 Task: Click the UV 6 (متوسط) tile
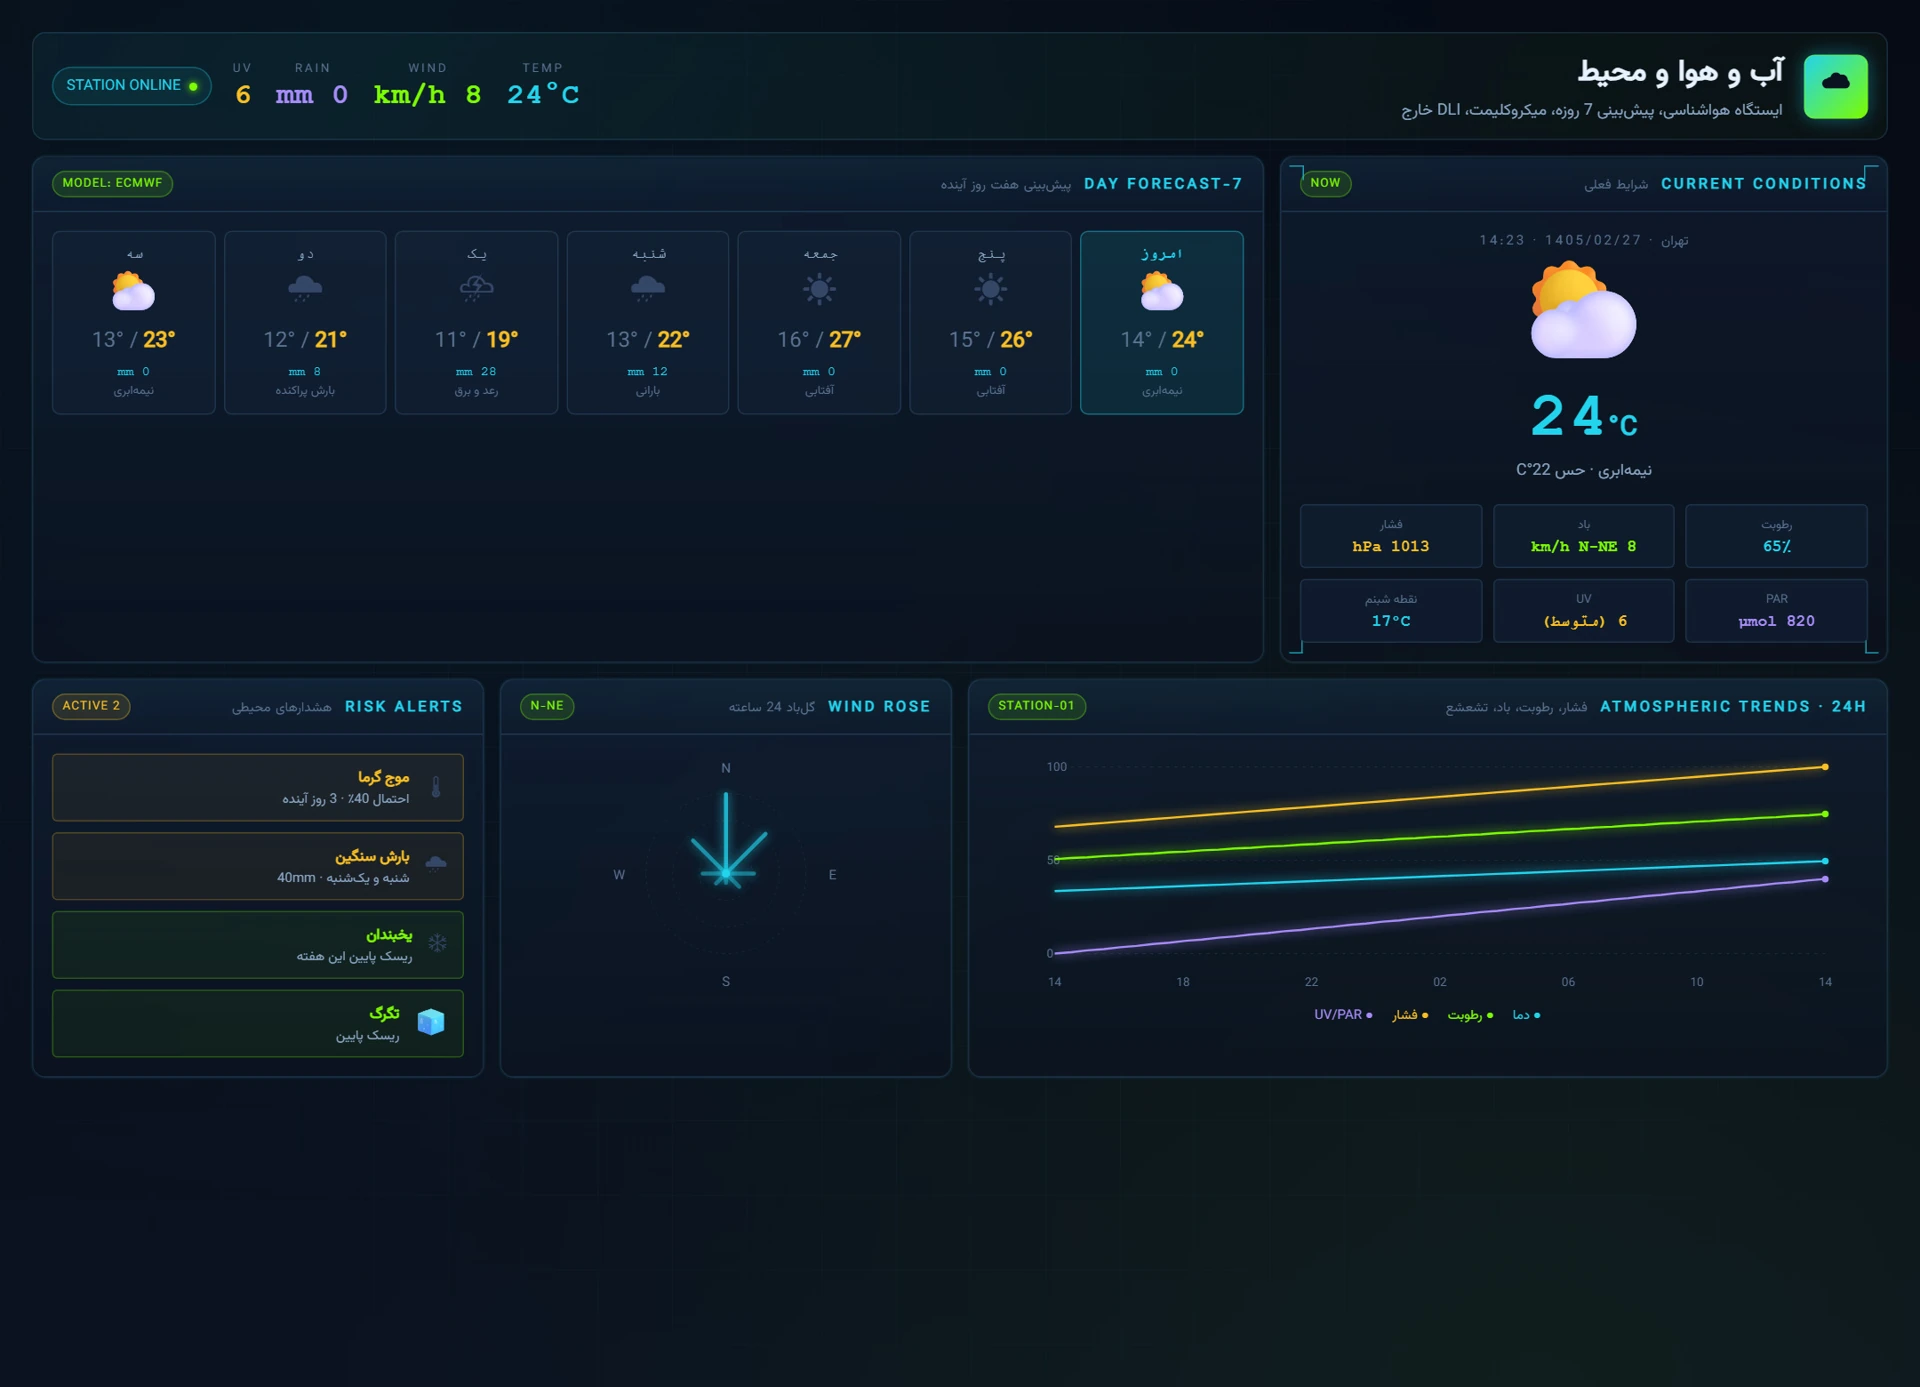coord(1583,611)
